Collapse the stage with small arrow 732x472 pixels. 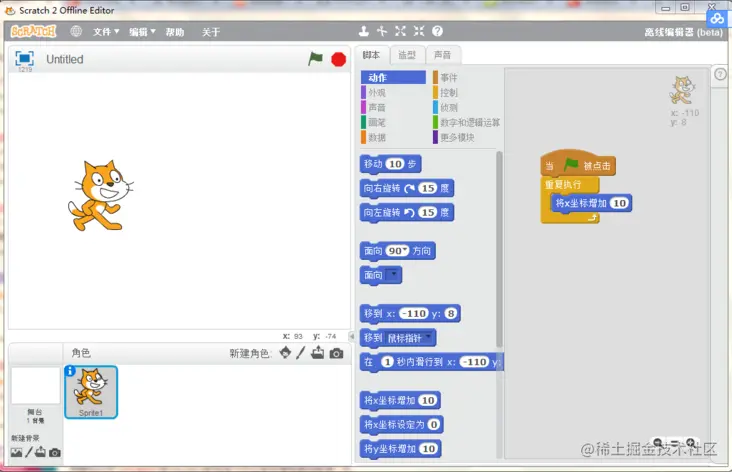tap(352, 336)
